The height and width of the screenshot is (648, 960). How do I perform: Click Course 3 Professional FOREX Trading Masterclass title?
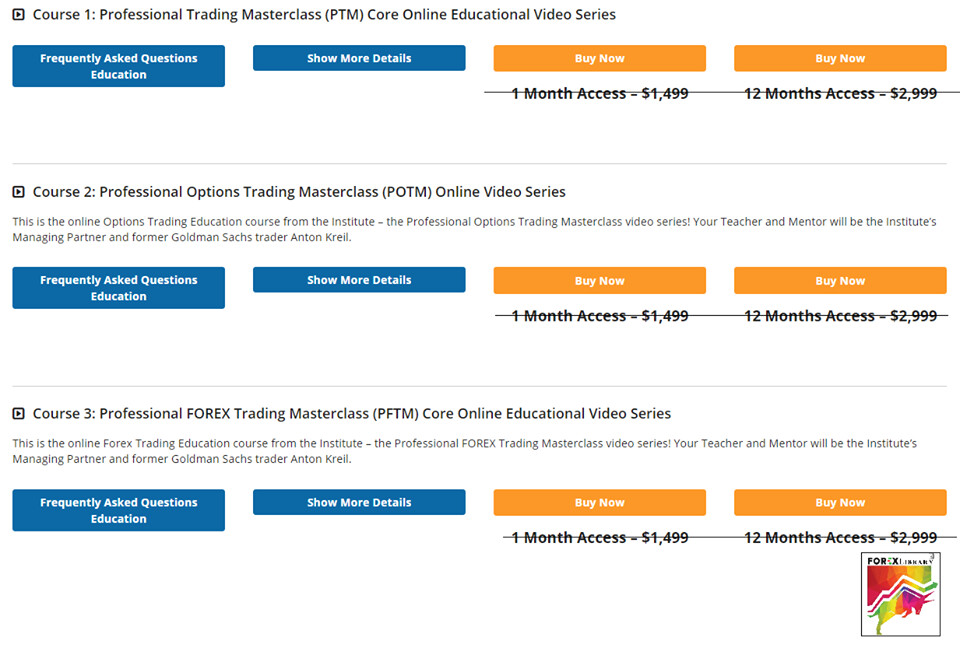[351, 414]
